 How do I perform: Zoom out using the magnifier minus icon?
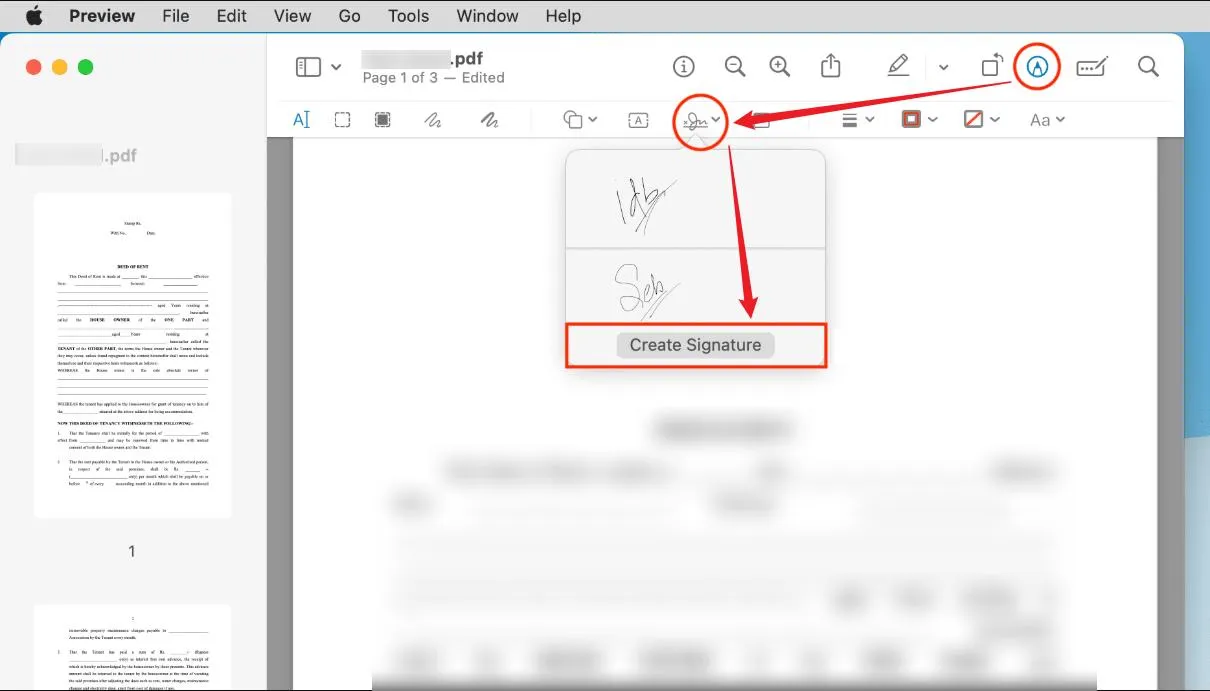(x=735, y=67)
